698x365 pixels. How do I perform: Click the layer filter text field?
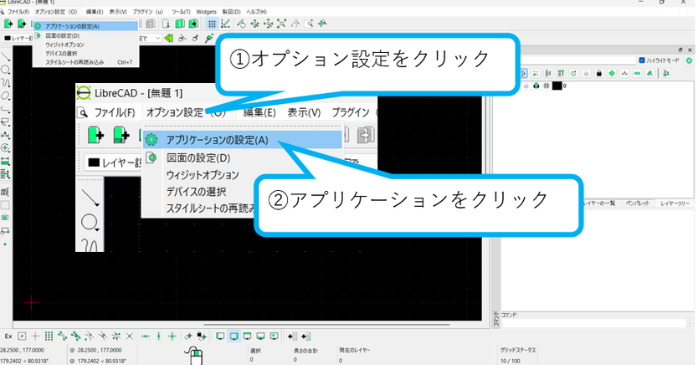tap(577, 60)
